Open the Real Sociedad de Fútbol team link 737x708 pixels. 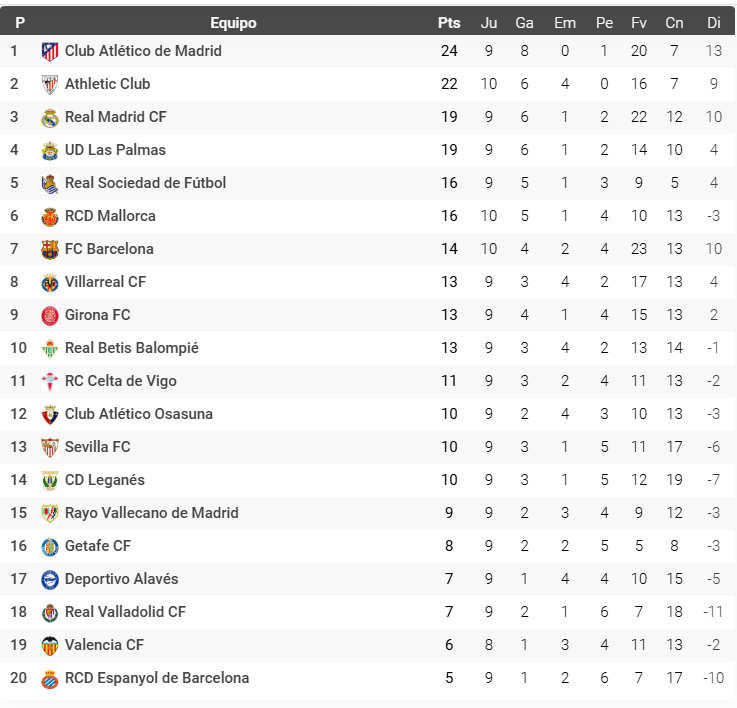[x=145, y=183]
